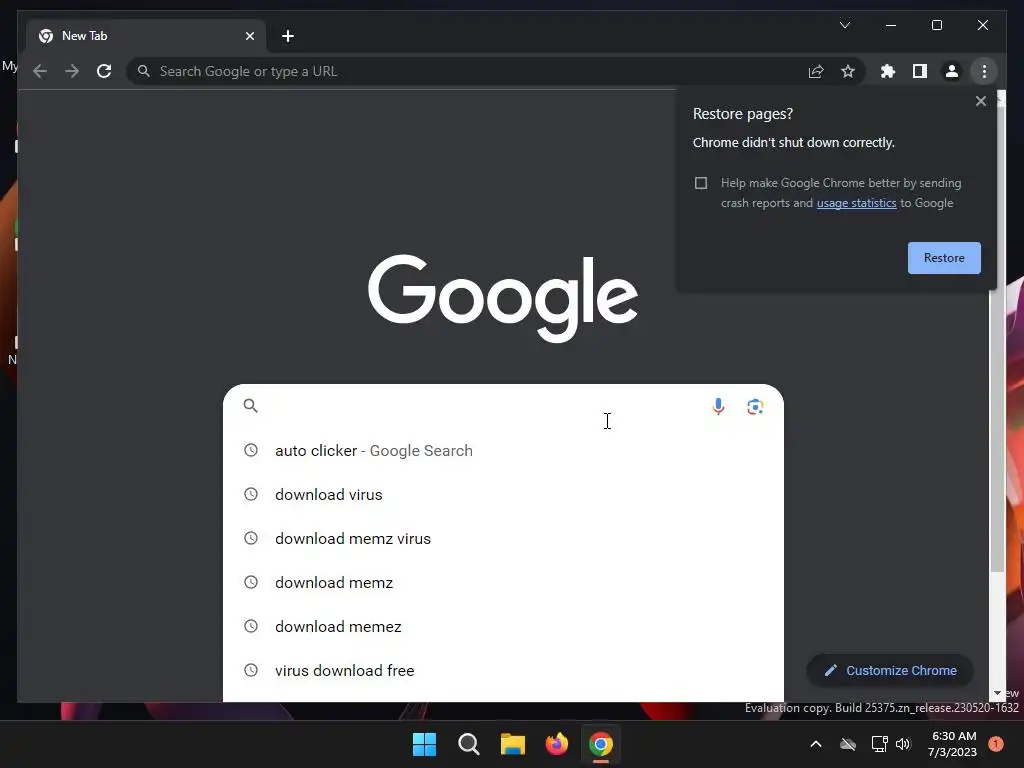Select the auto clicker suggestion
1024x768 pixels.
click(x=503, y=451)
